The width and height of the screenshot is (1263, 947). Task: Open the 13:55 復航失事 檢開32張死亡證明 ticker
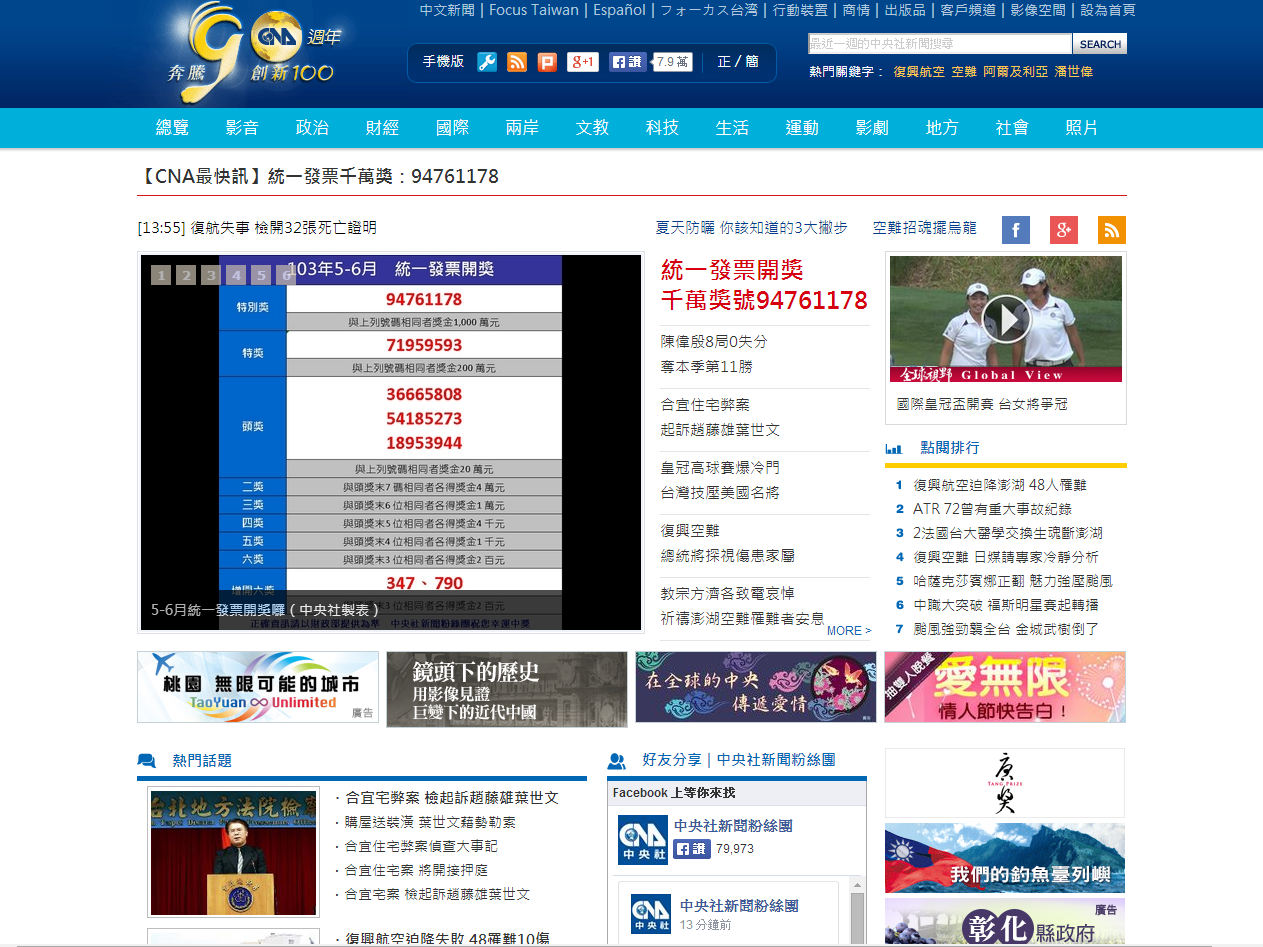(257, 228)
